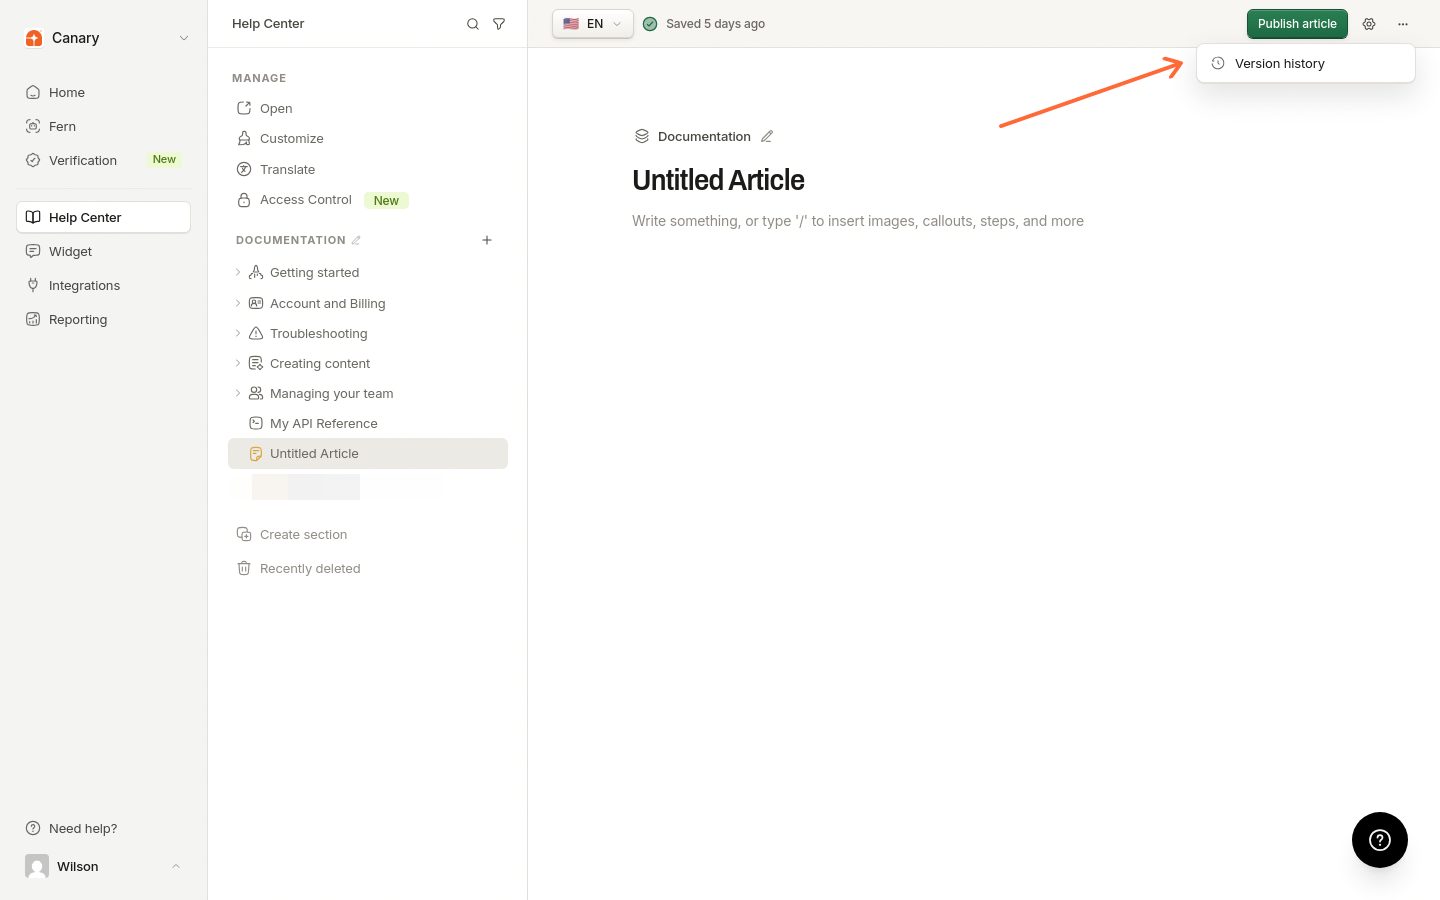1440x900 pixels.
Task: Expand the Managing your team section
Action: click(x=238, y=393)
